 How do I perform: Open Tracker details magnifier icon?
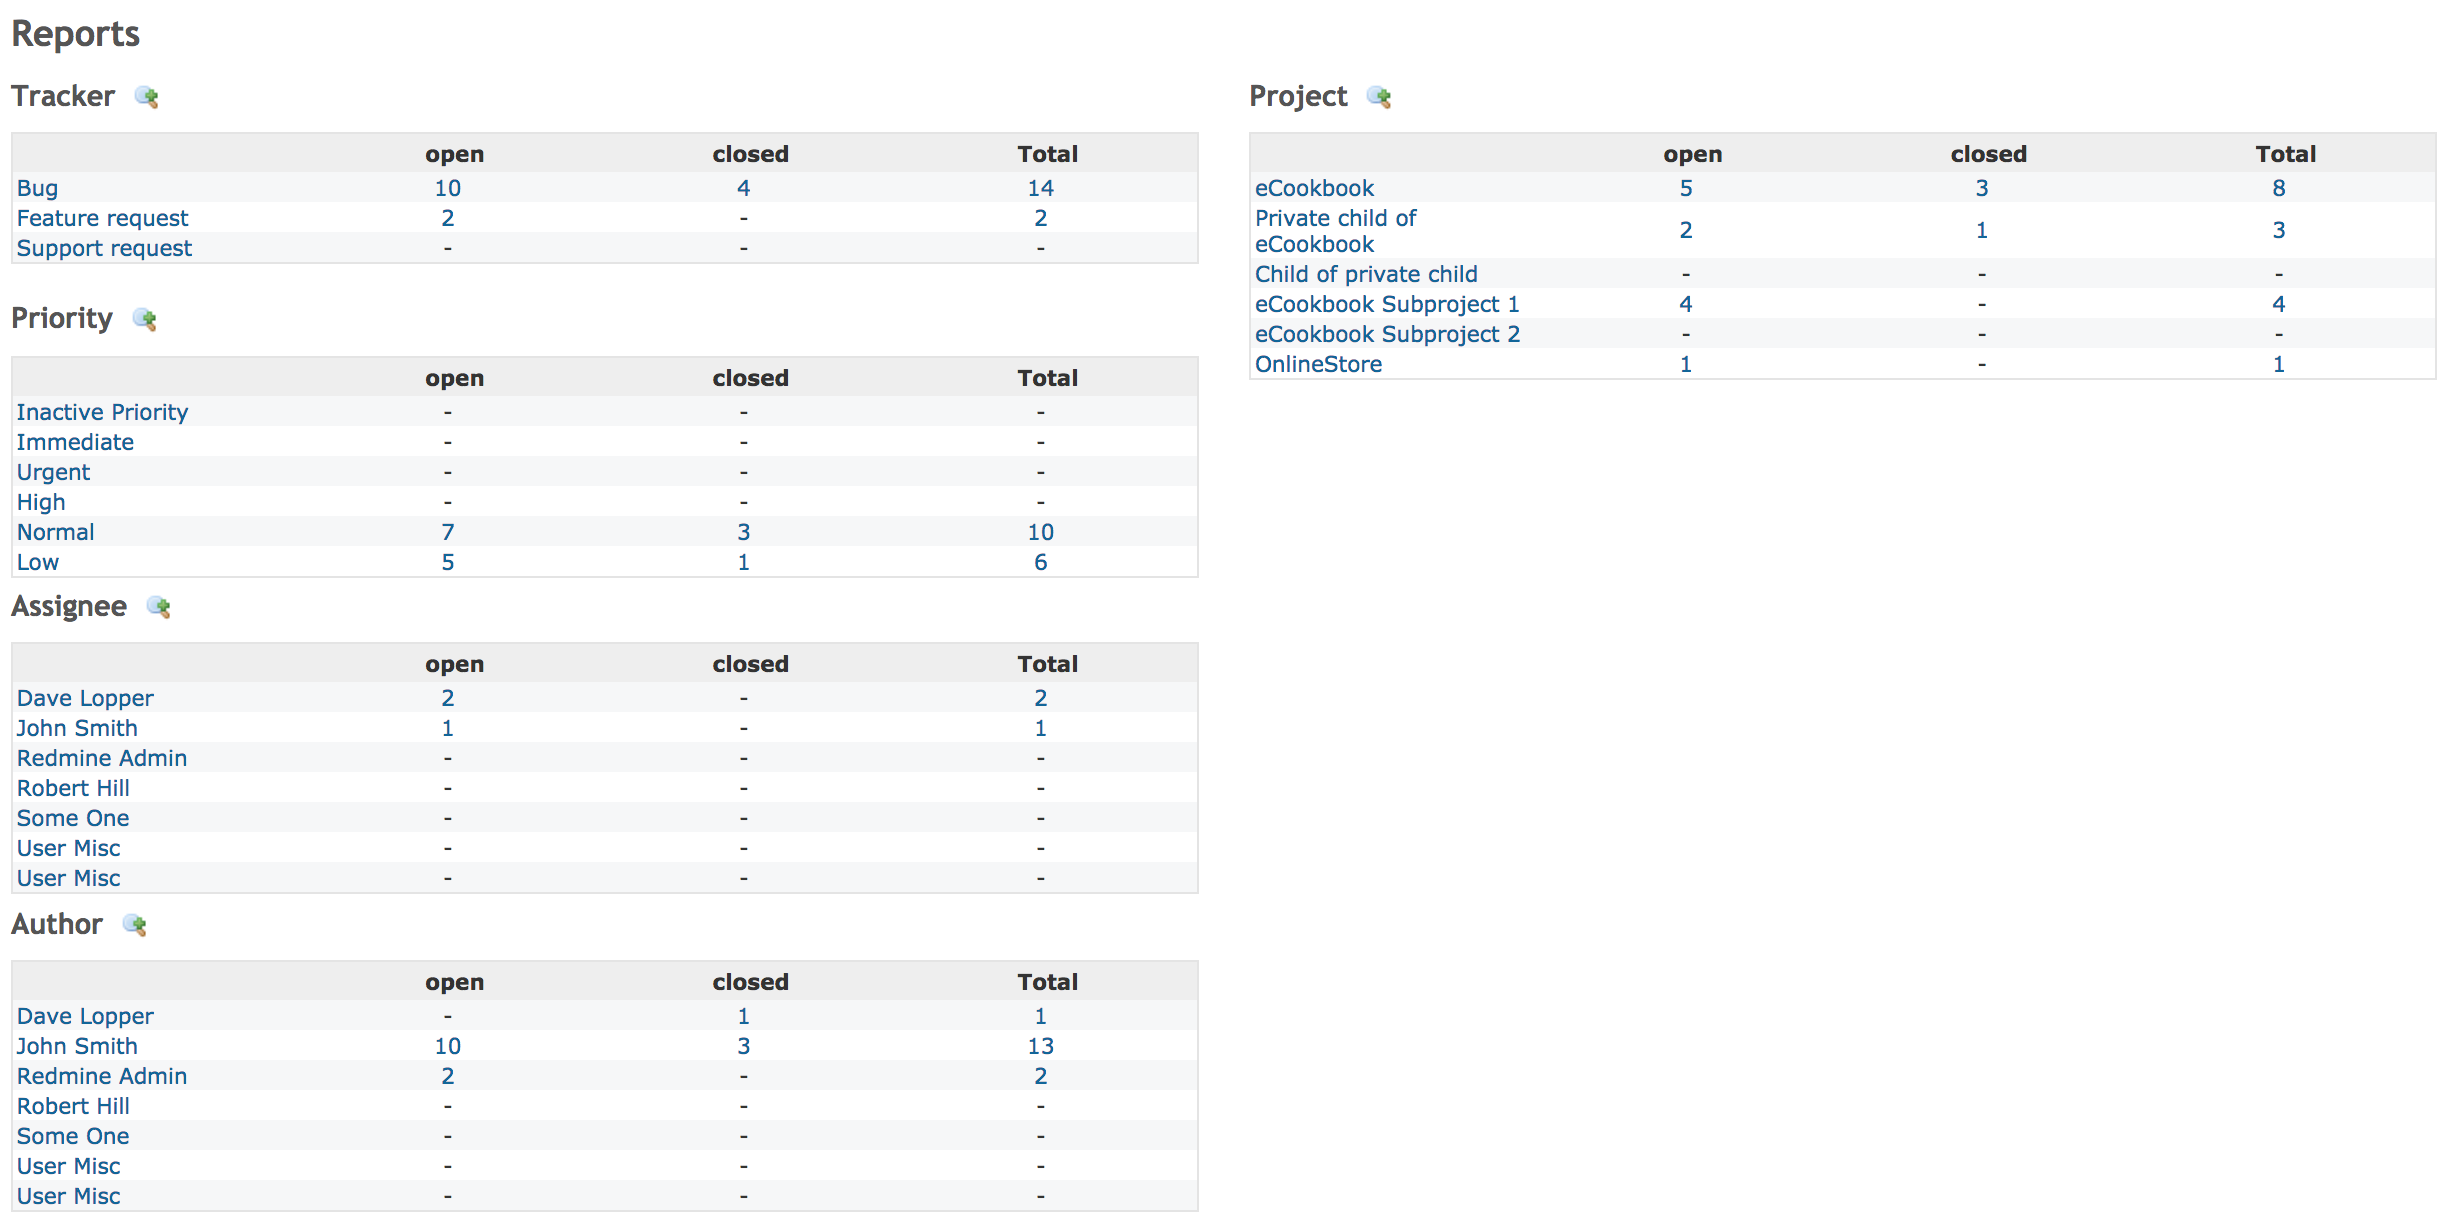point(147,97)
